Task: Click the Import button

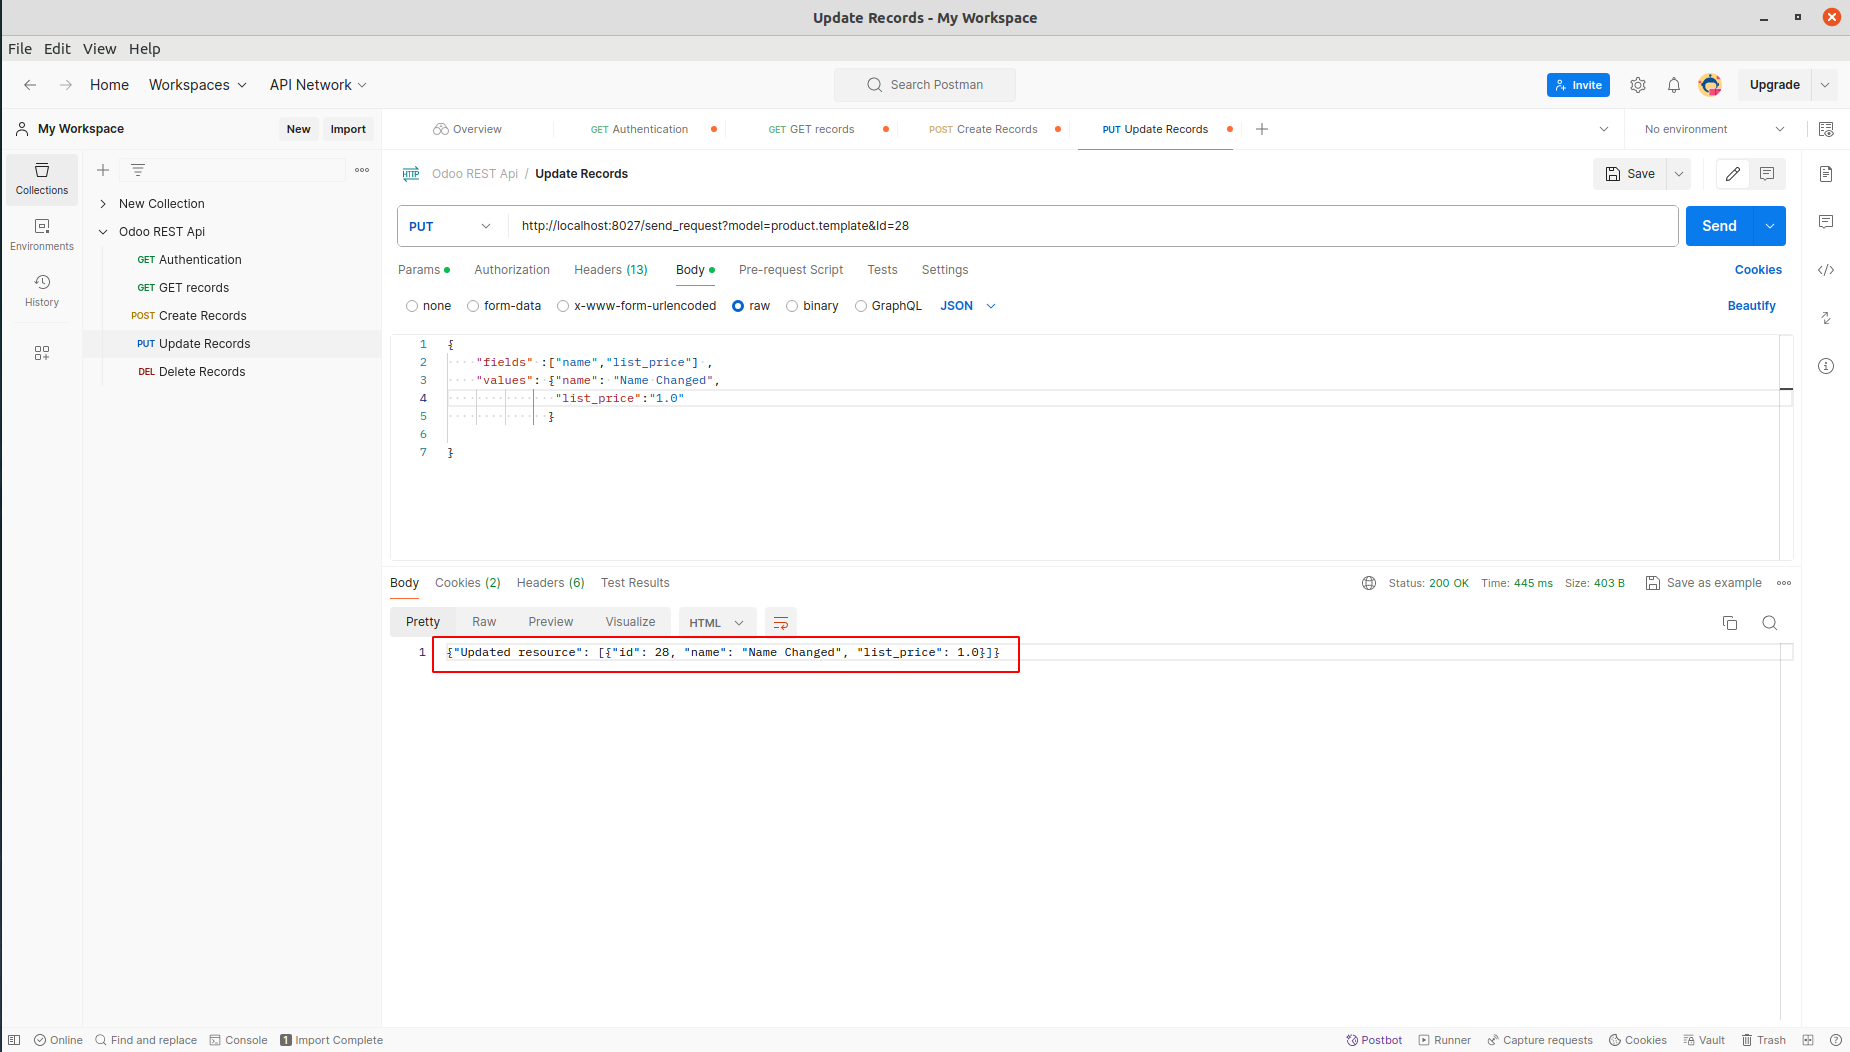Action: click(x=348, y=129)
